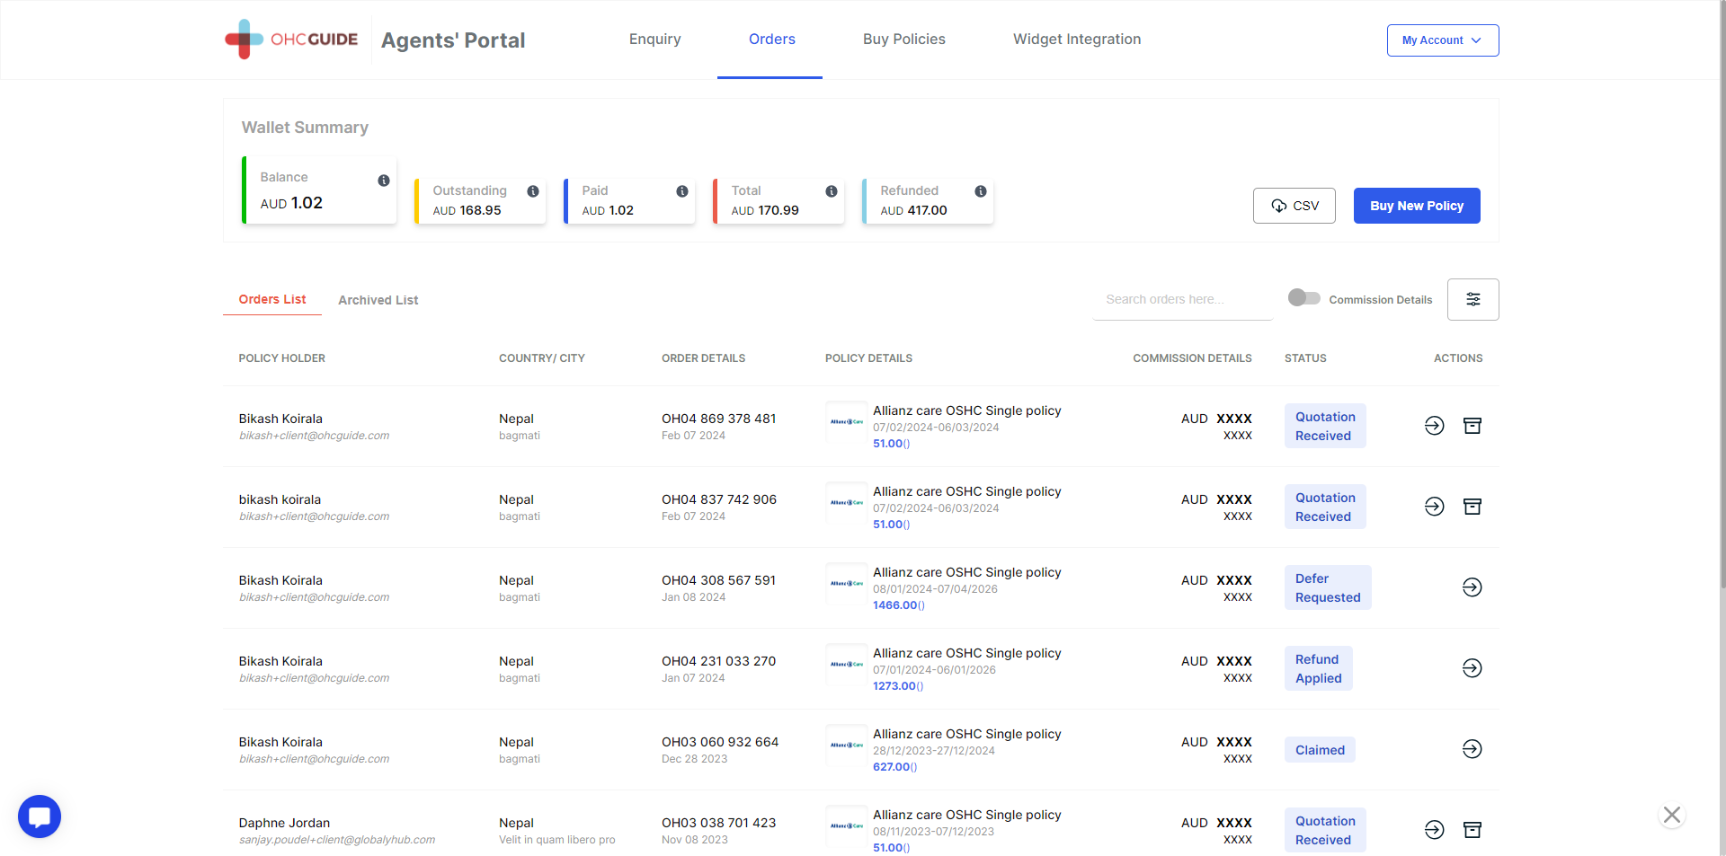Image resolution: width=1726 pixels, height=856 pixels.
Task: Open the chat support bubble
Action: [40, 816]
